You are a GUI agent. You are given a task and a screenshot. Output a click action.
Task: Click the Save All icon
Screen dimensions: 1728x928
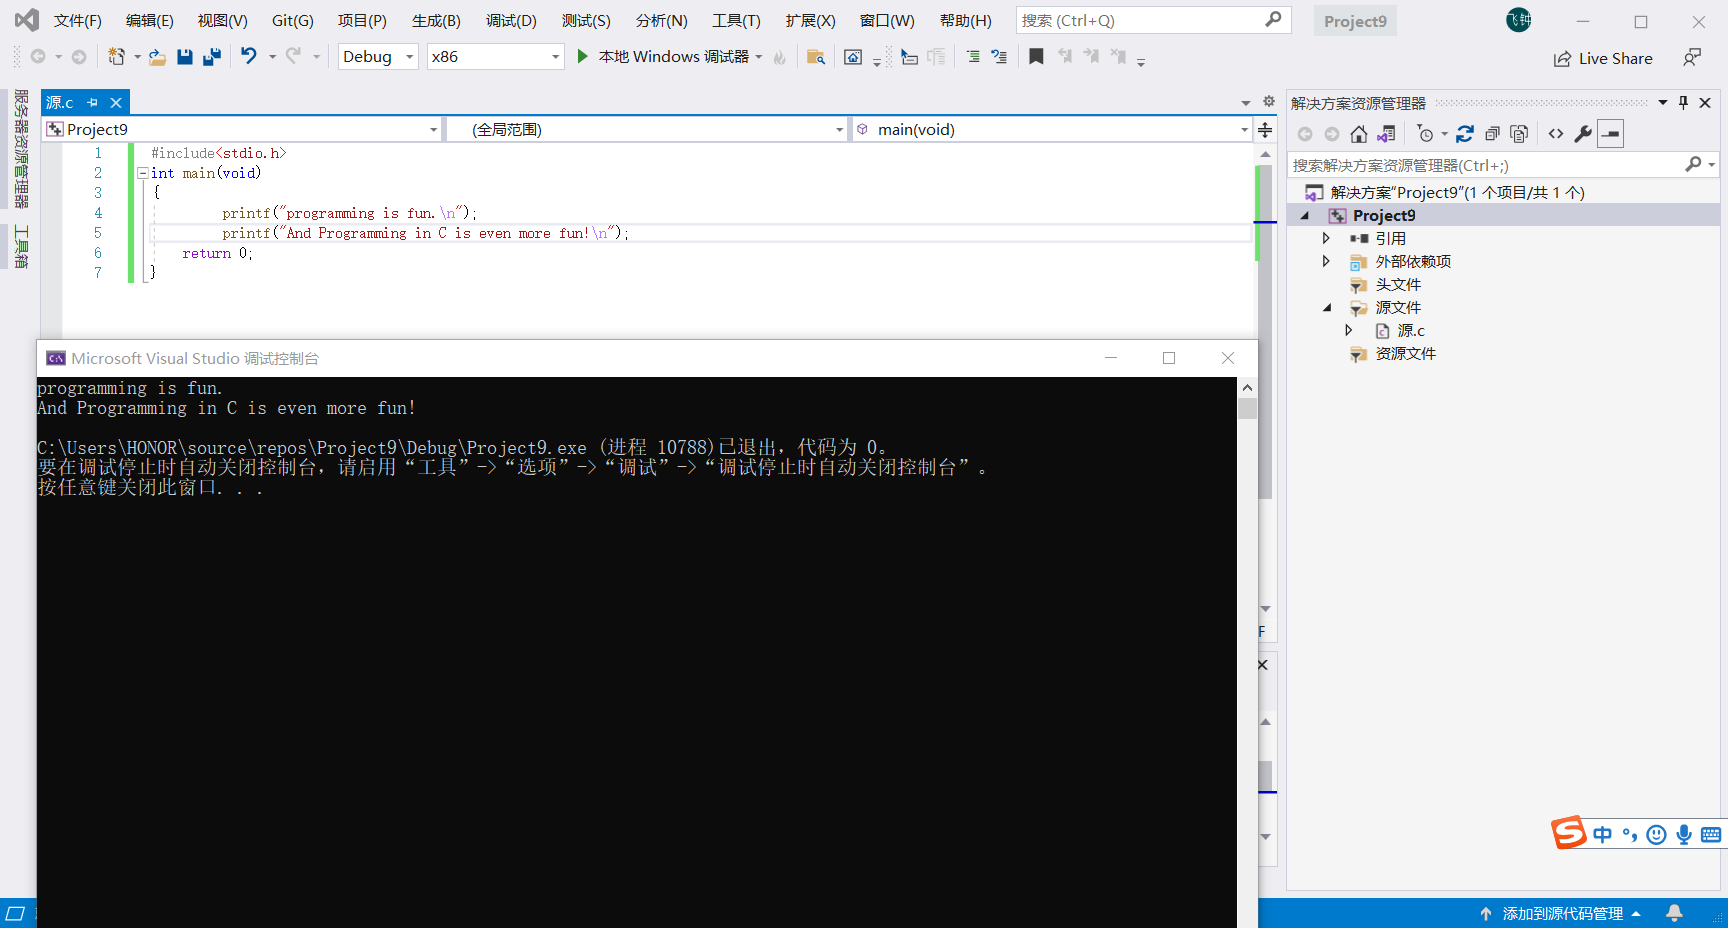coord(211,57)
